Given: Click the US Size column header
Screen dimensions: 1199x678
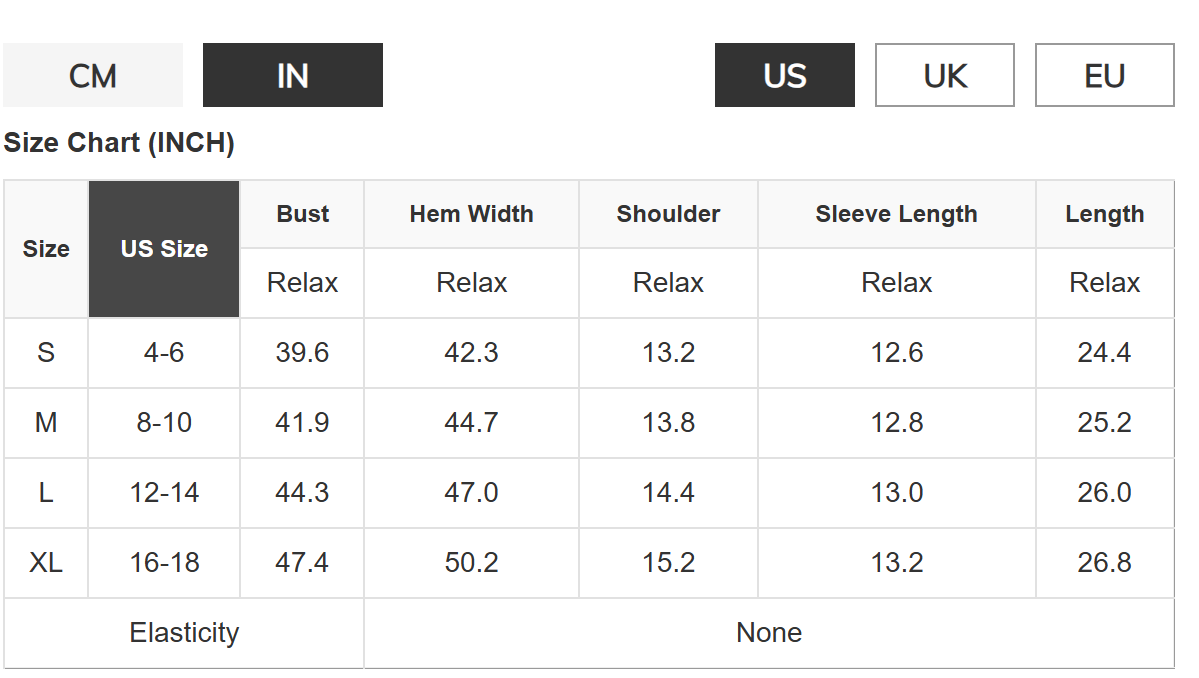Looking at the screenshot, I should click(x=164, y=249).
